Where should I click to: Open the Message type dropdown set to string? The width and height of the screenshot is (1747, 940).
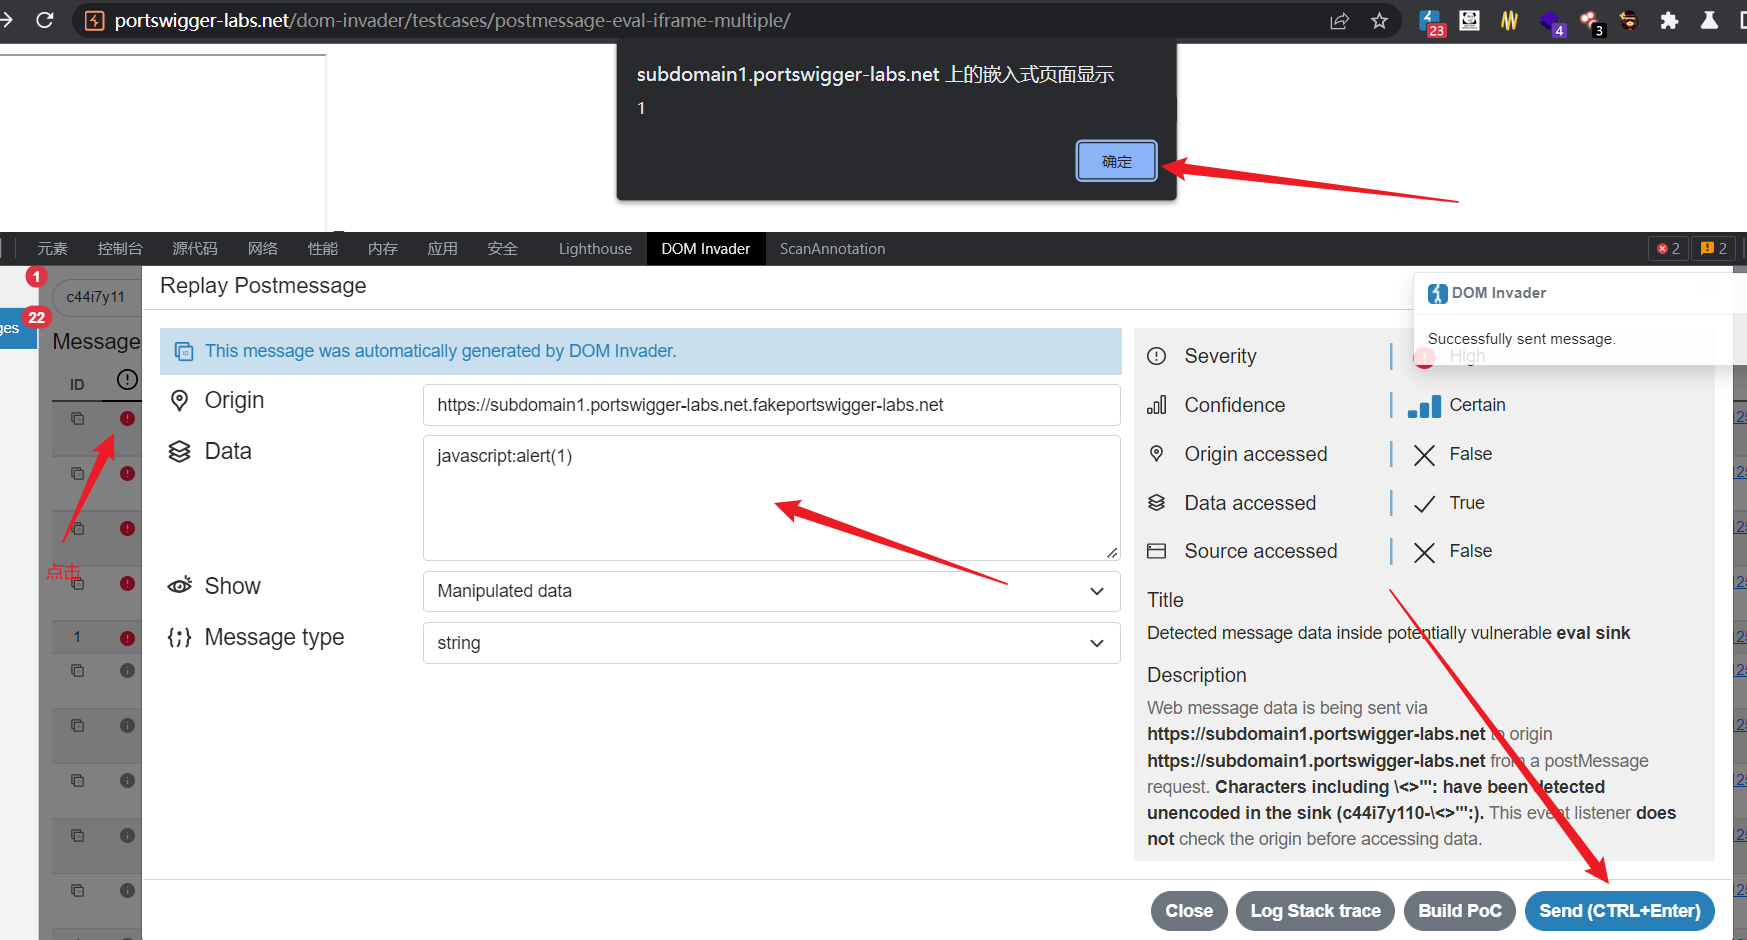[771, 643]
